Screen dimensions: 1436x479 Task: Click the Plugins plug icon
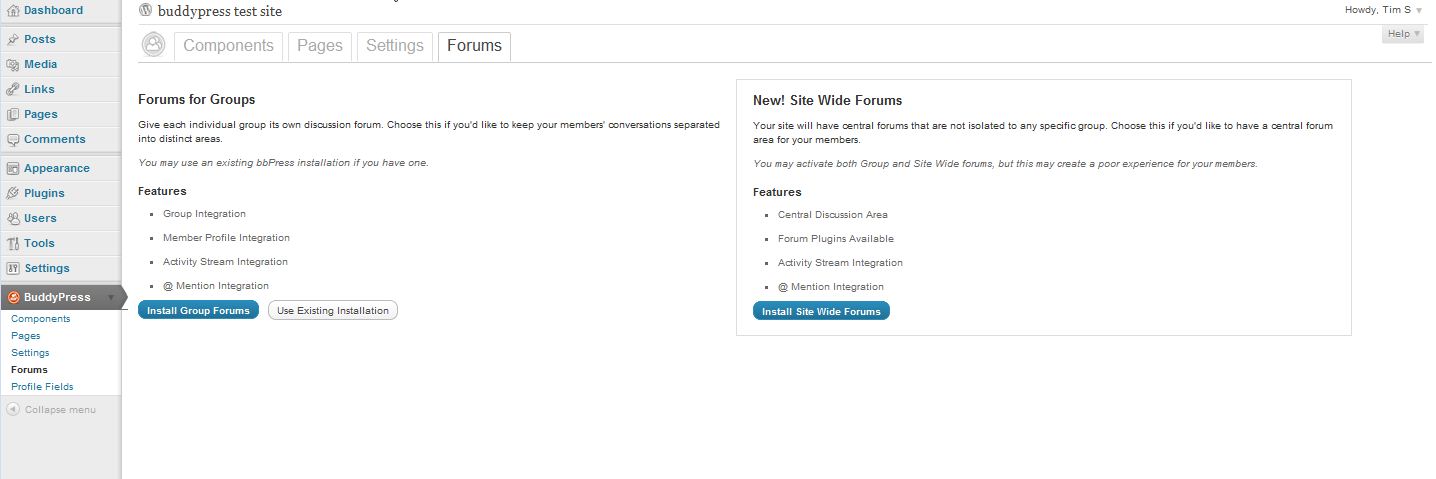click(12, 193)
